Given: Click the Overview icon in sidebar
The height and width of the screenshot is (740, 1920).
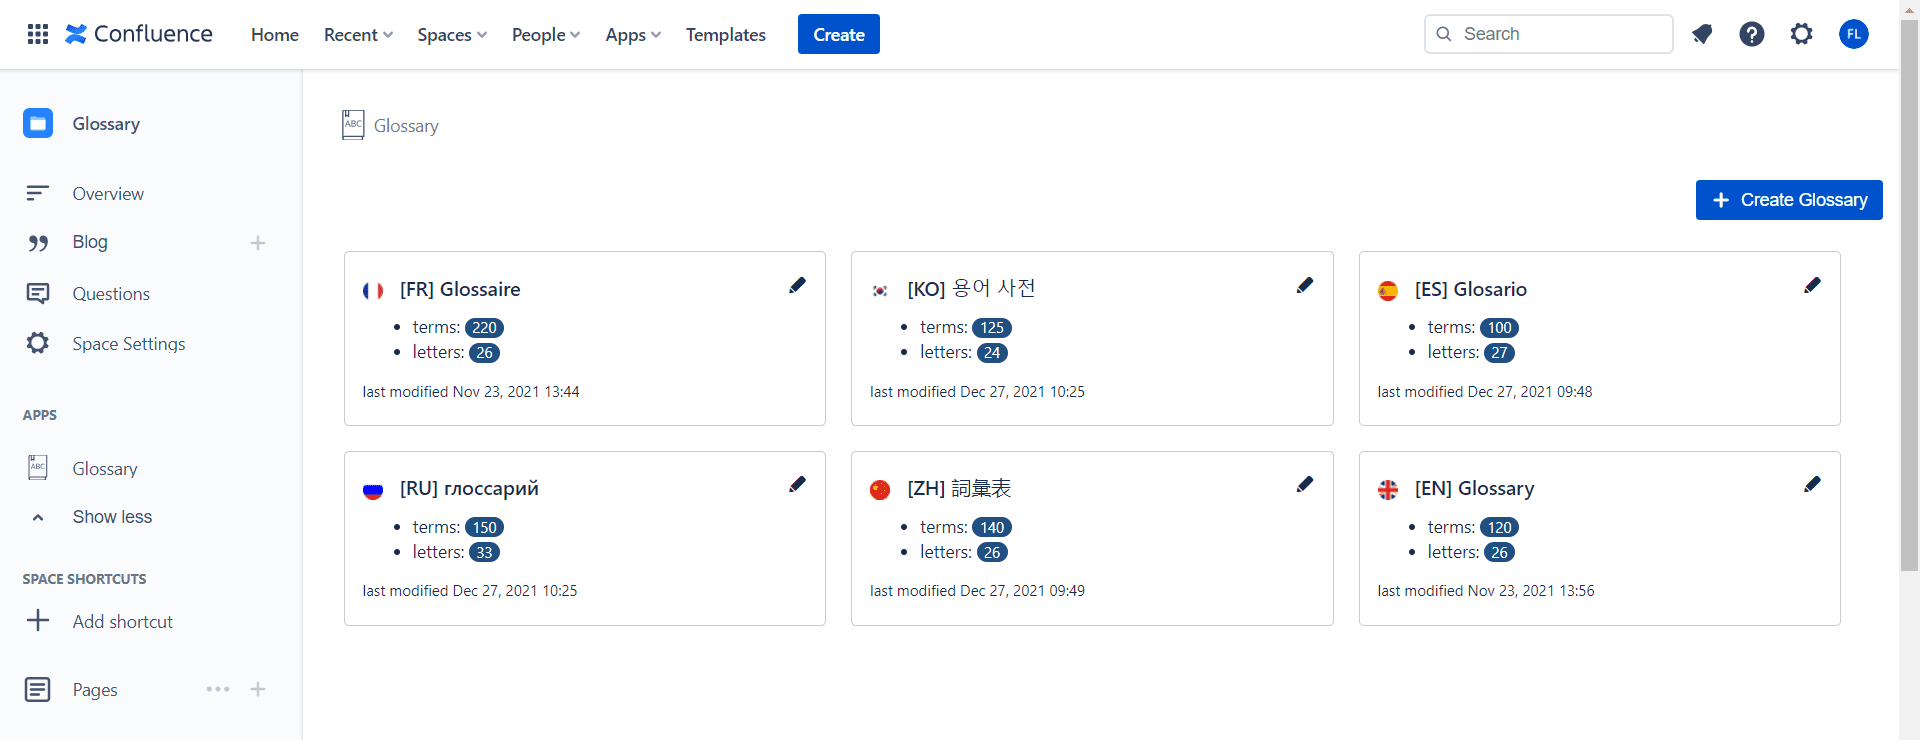Looking at the screenshot, I should point(38,193).
